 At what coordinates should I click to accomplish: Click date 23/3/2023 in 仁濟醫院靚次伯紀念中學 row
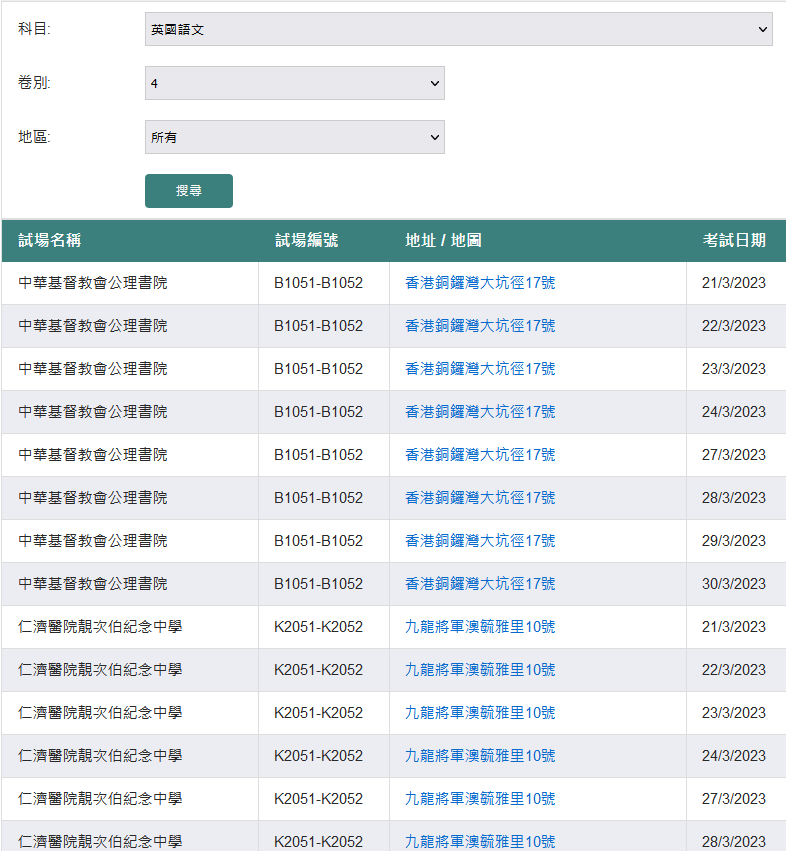pyautogui.click(x=733, y=713)
